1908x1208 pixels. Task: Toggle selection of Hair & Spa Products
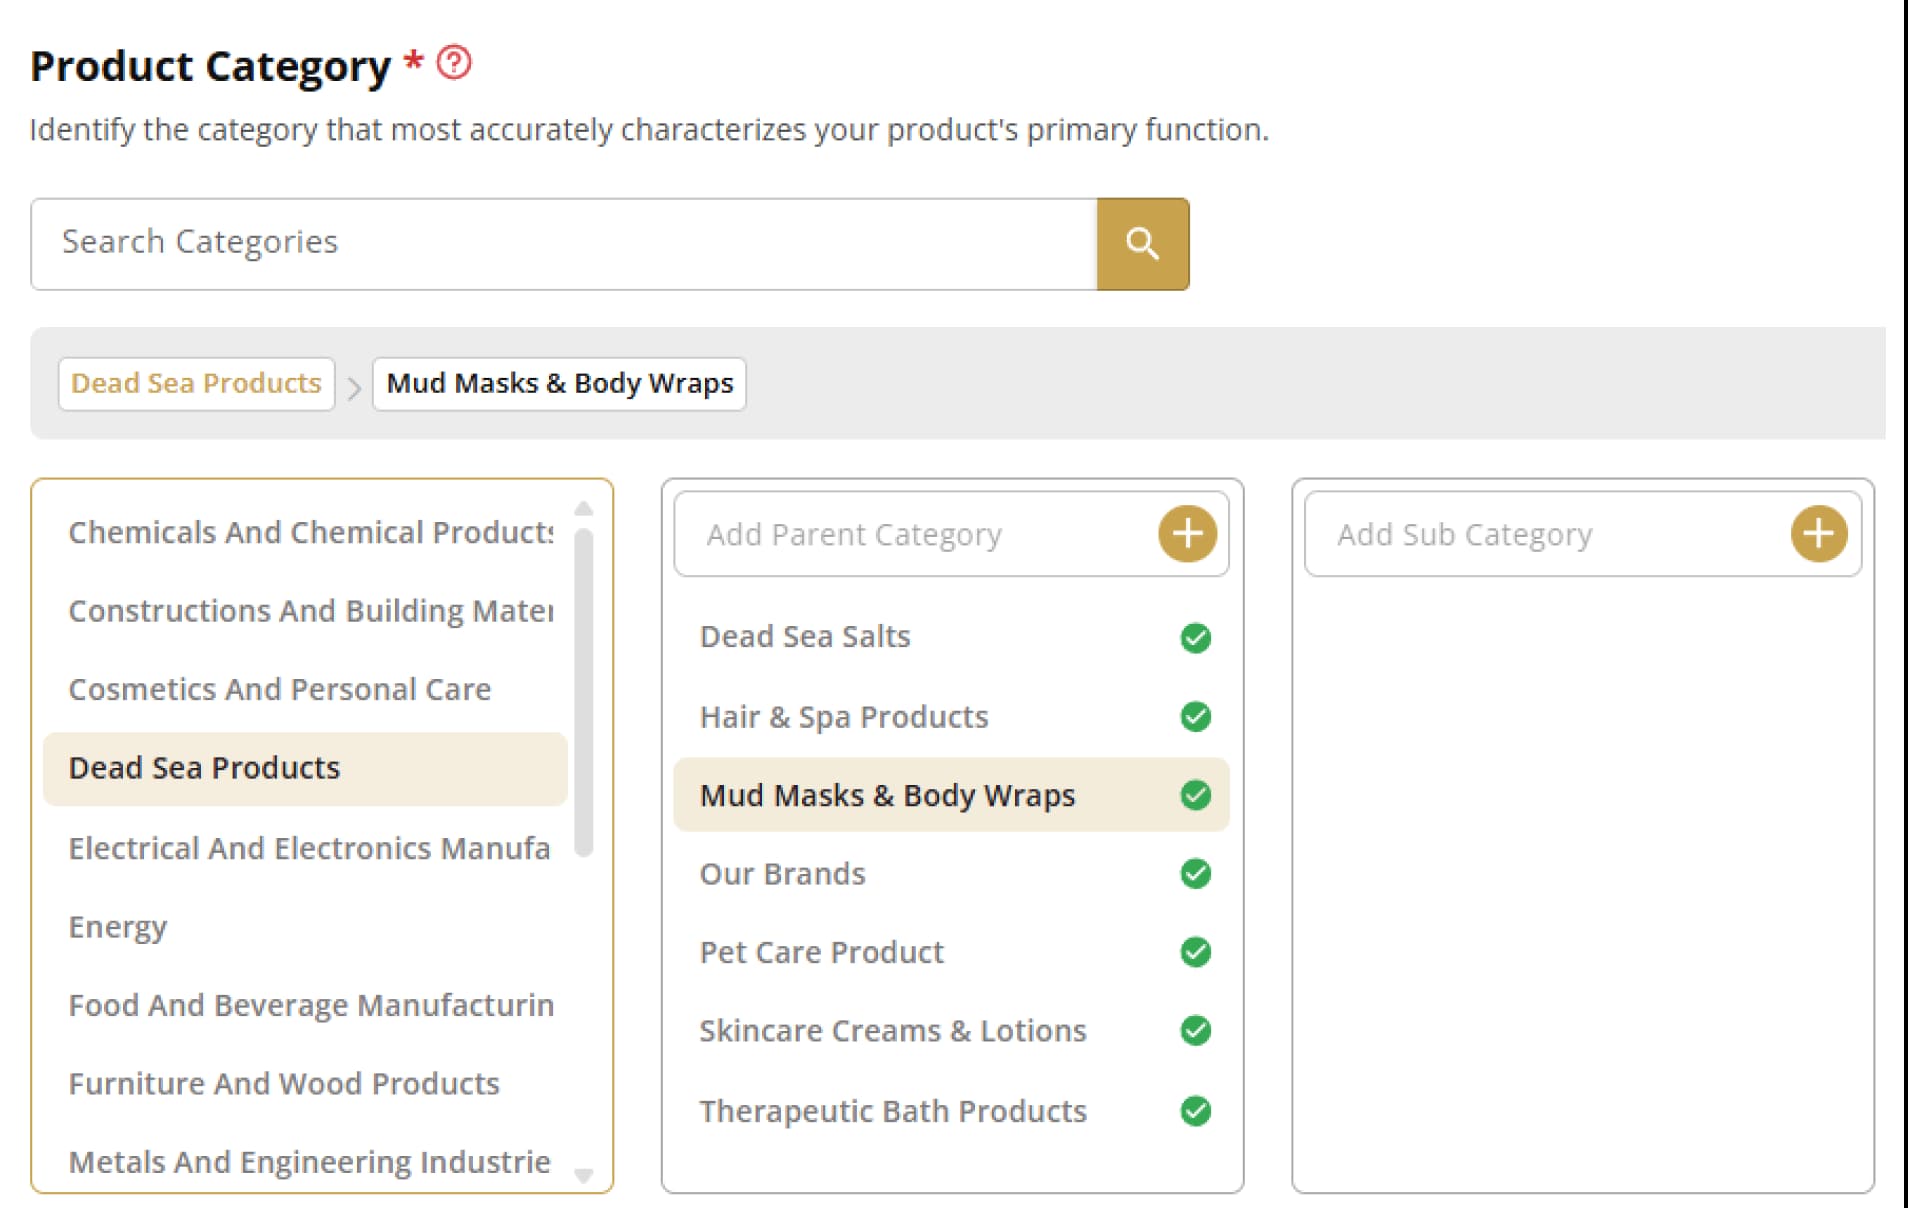coord(1195,716)
